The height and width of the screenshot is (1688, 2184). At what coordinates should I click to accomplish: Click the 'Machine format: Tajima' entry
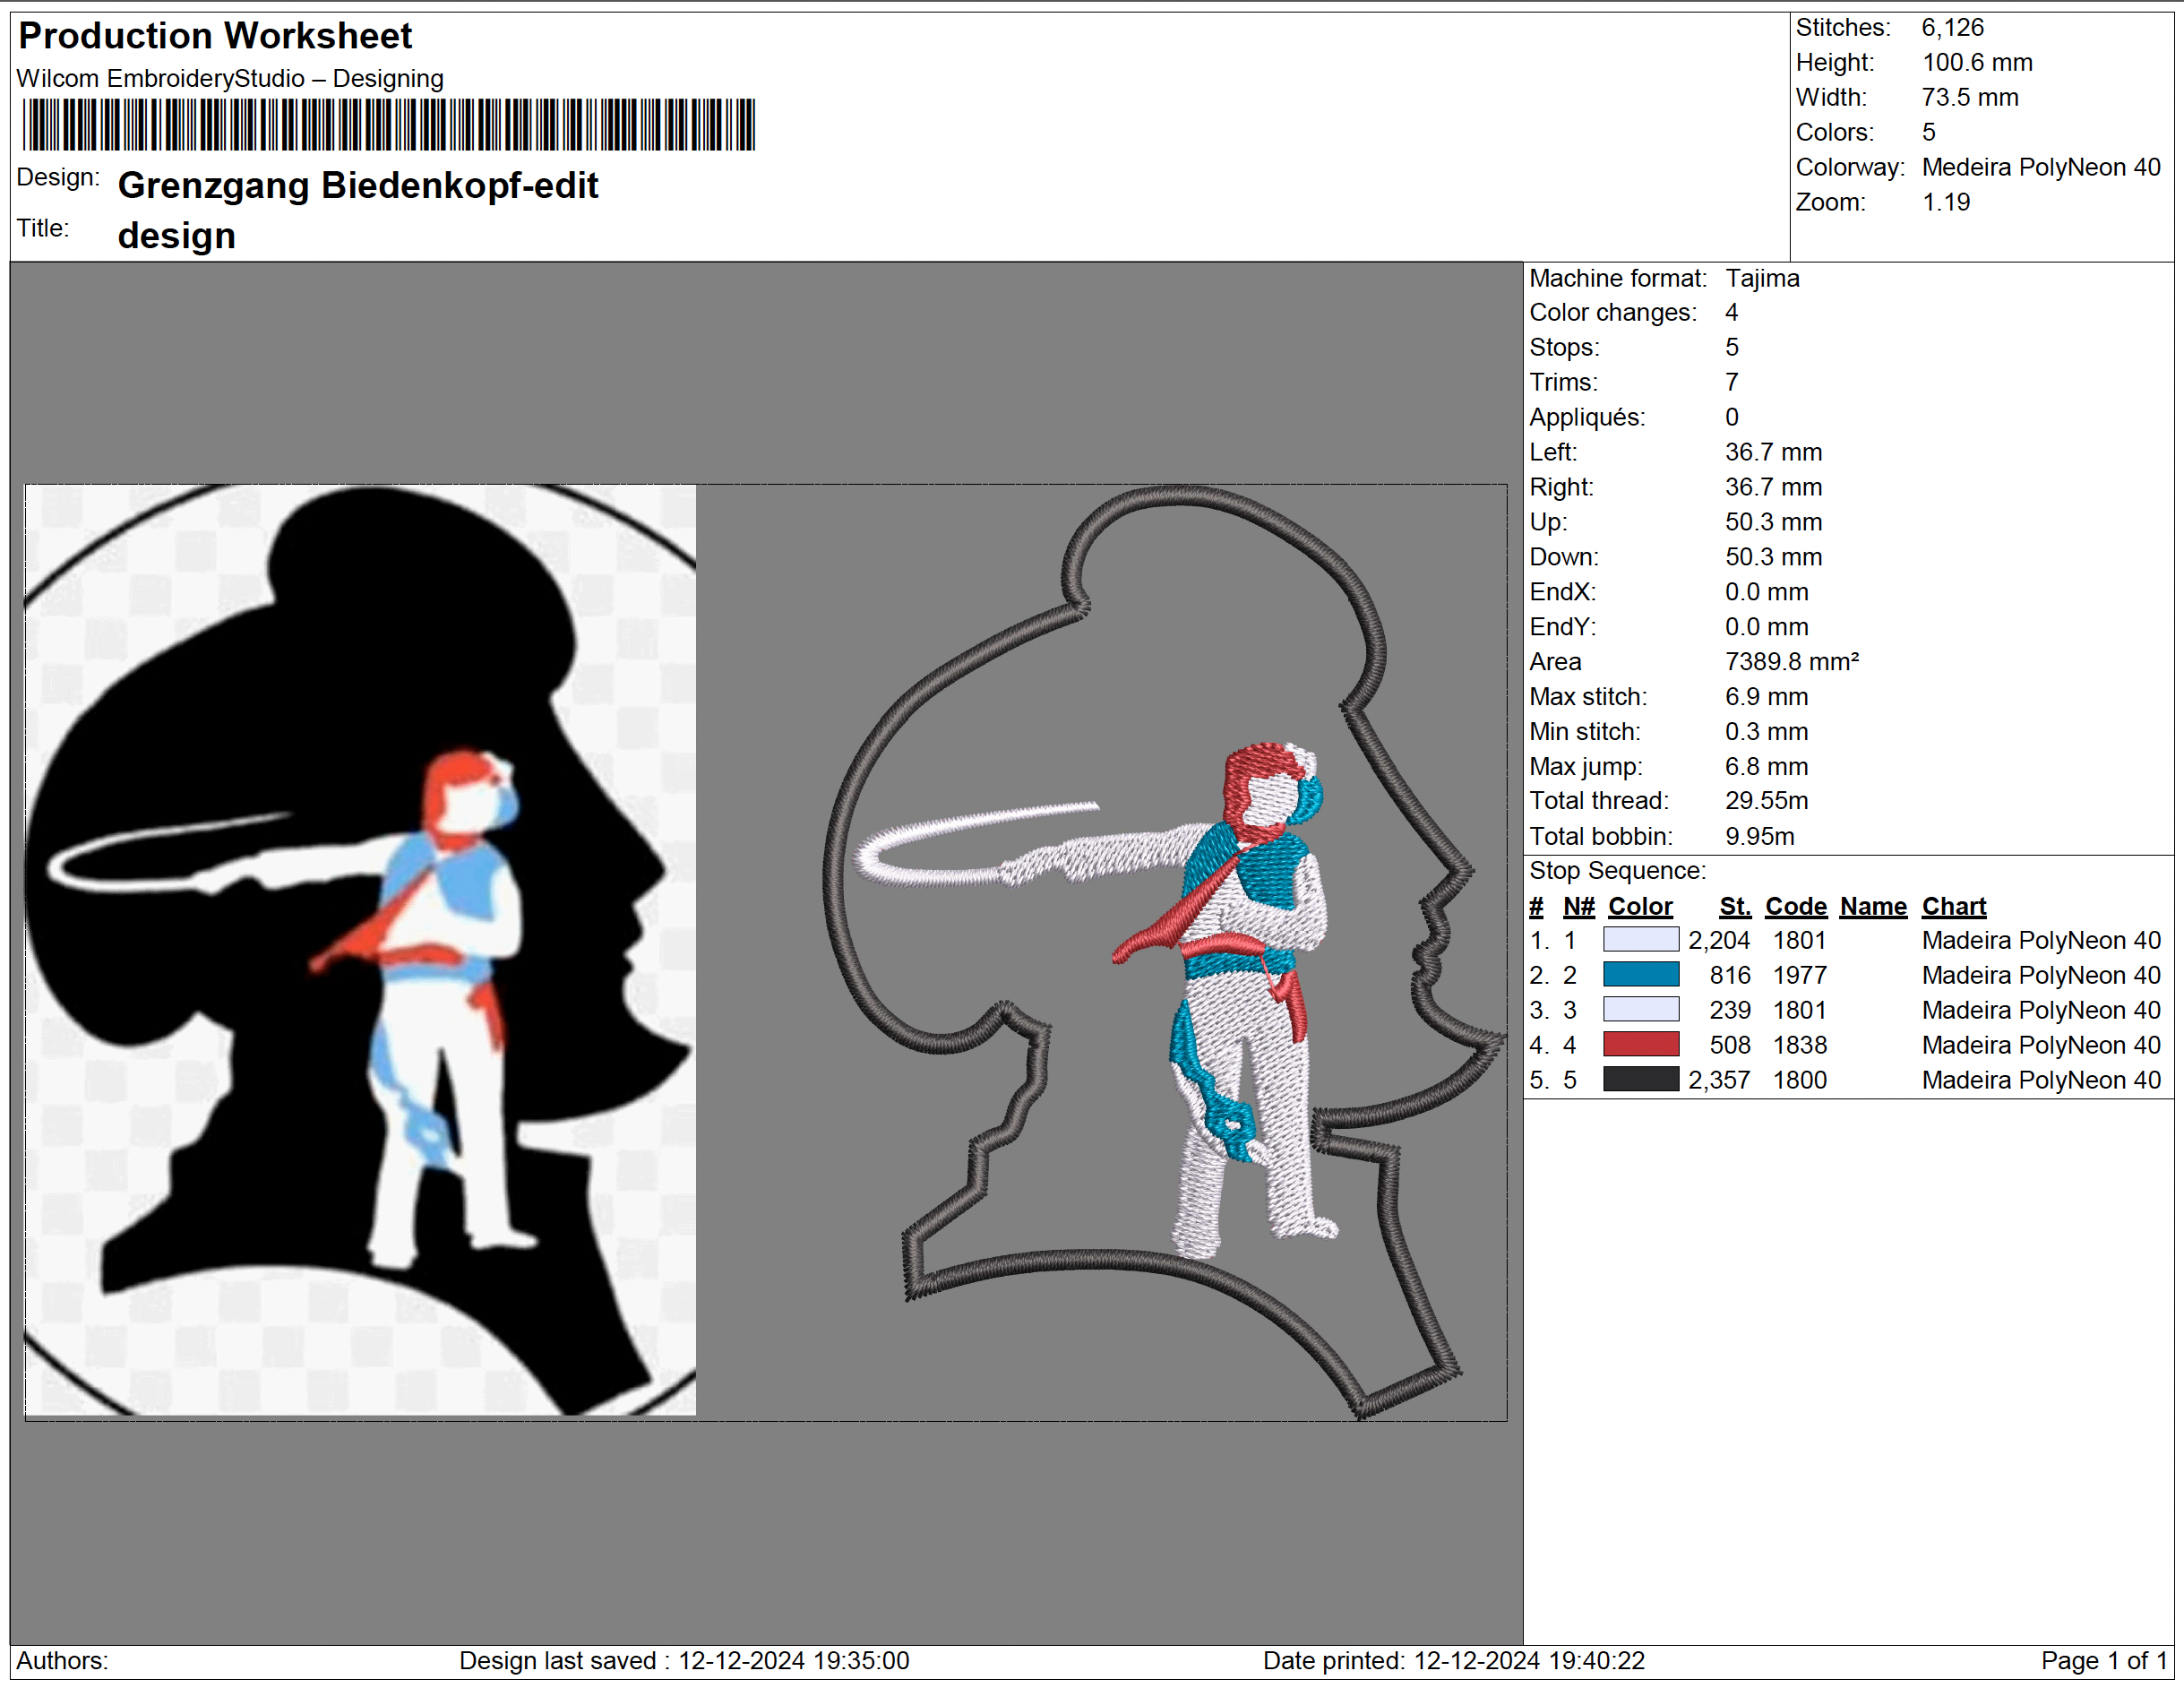(1664, 278)
